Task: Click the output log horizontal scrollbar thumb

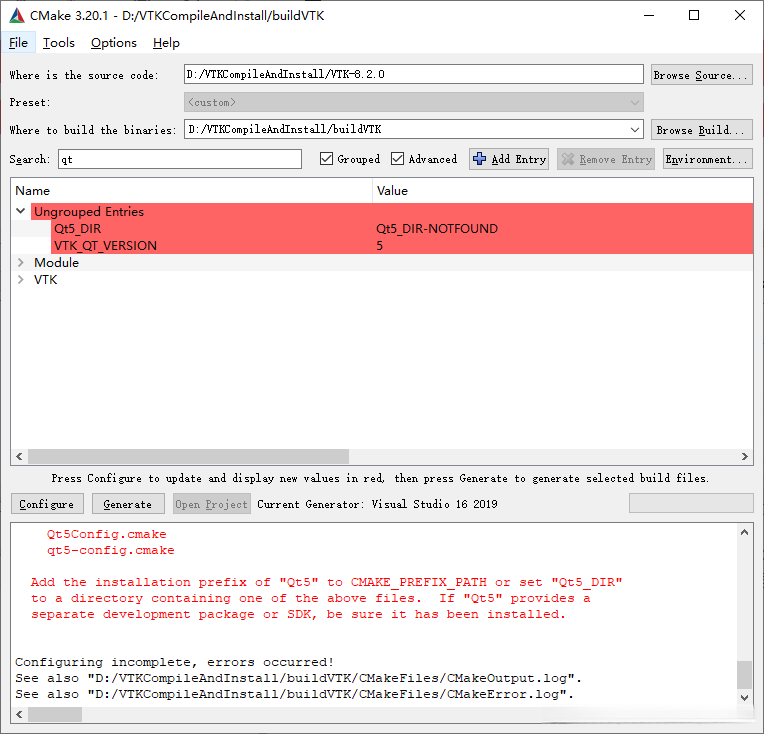Action: (55, 715)
